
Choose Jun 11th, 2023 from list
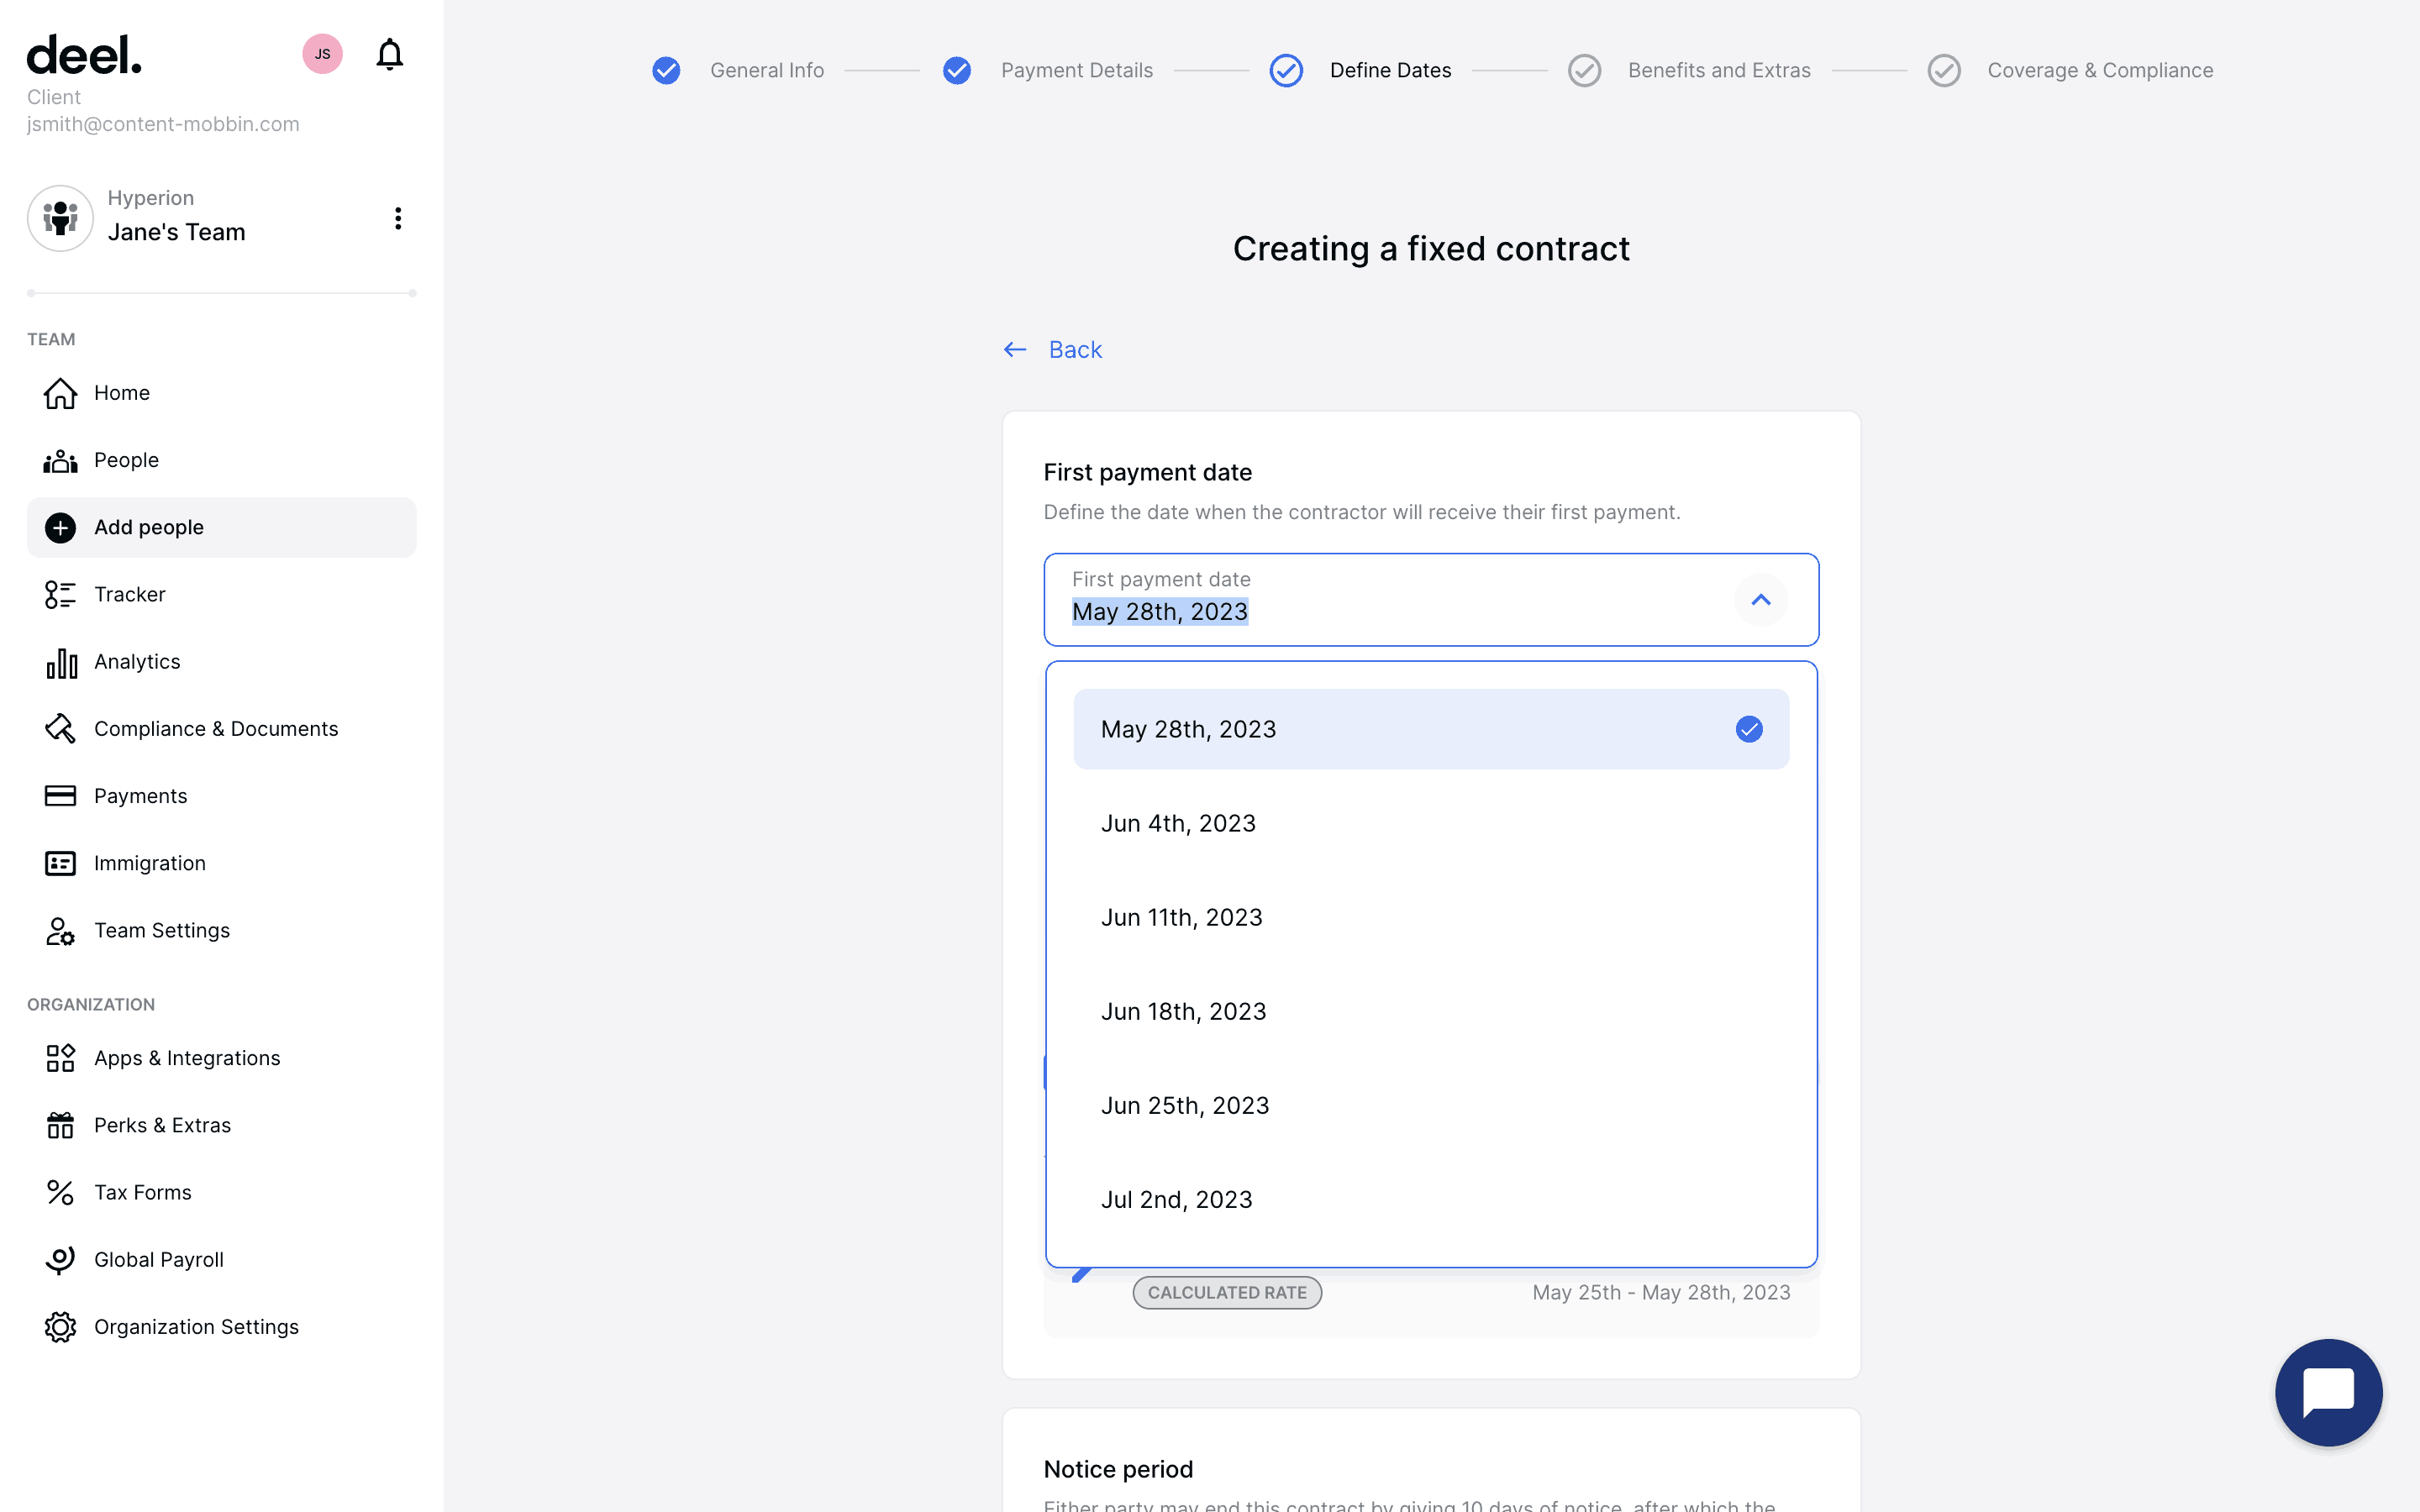[1431, 917]
